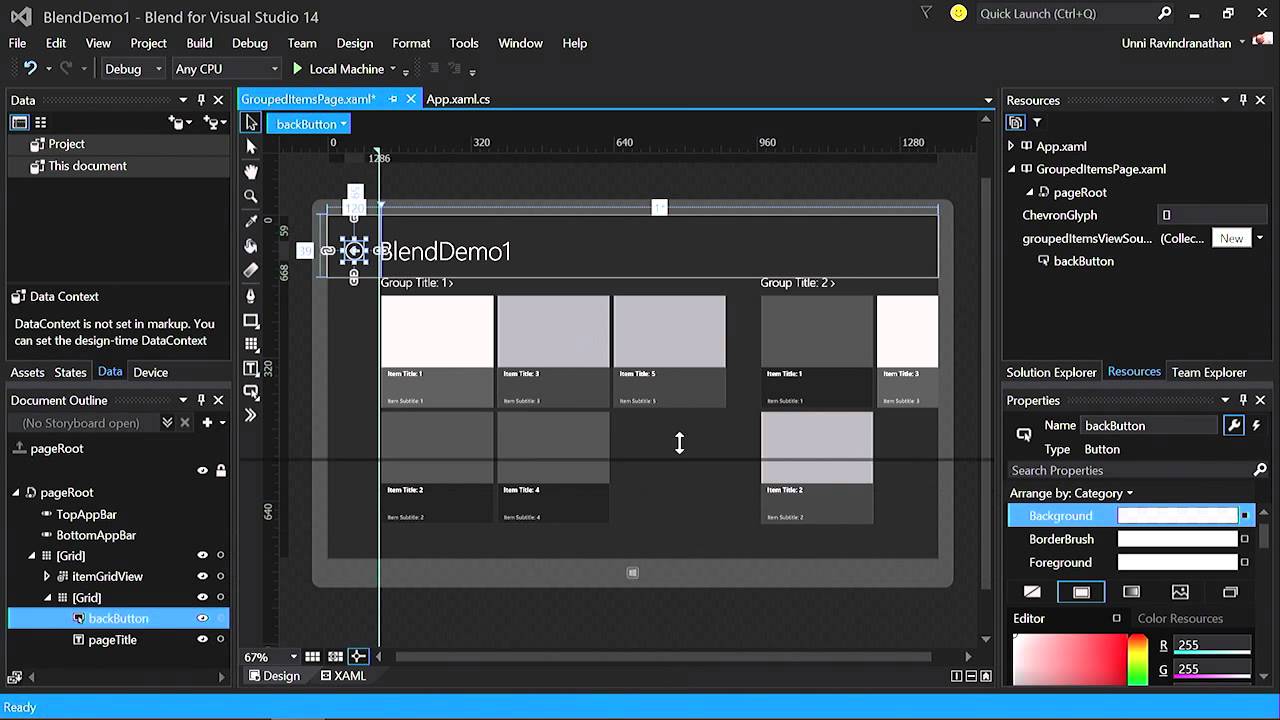Click the hue spectrum slider
Image resolution: width=1280 pixels, height=720 pixels.
tap(1137, 660)
